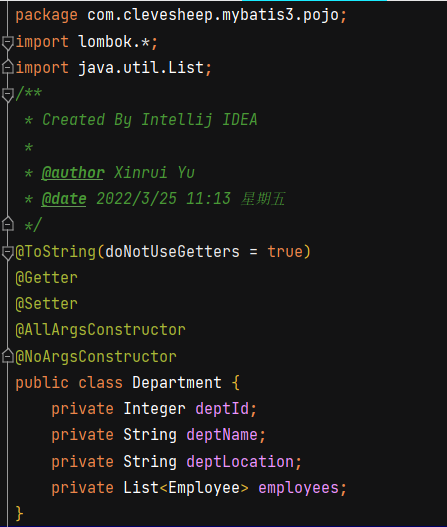Place caret on the Department class name
The height and width of the screenshot is (527, 447).
point(177,382)
